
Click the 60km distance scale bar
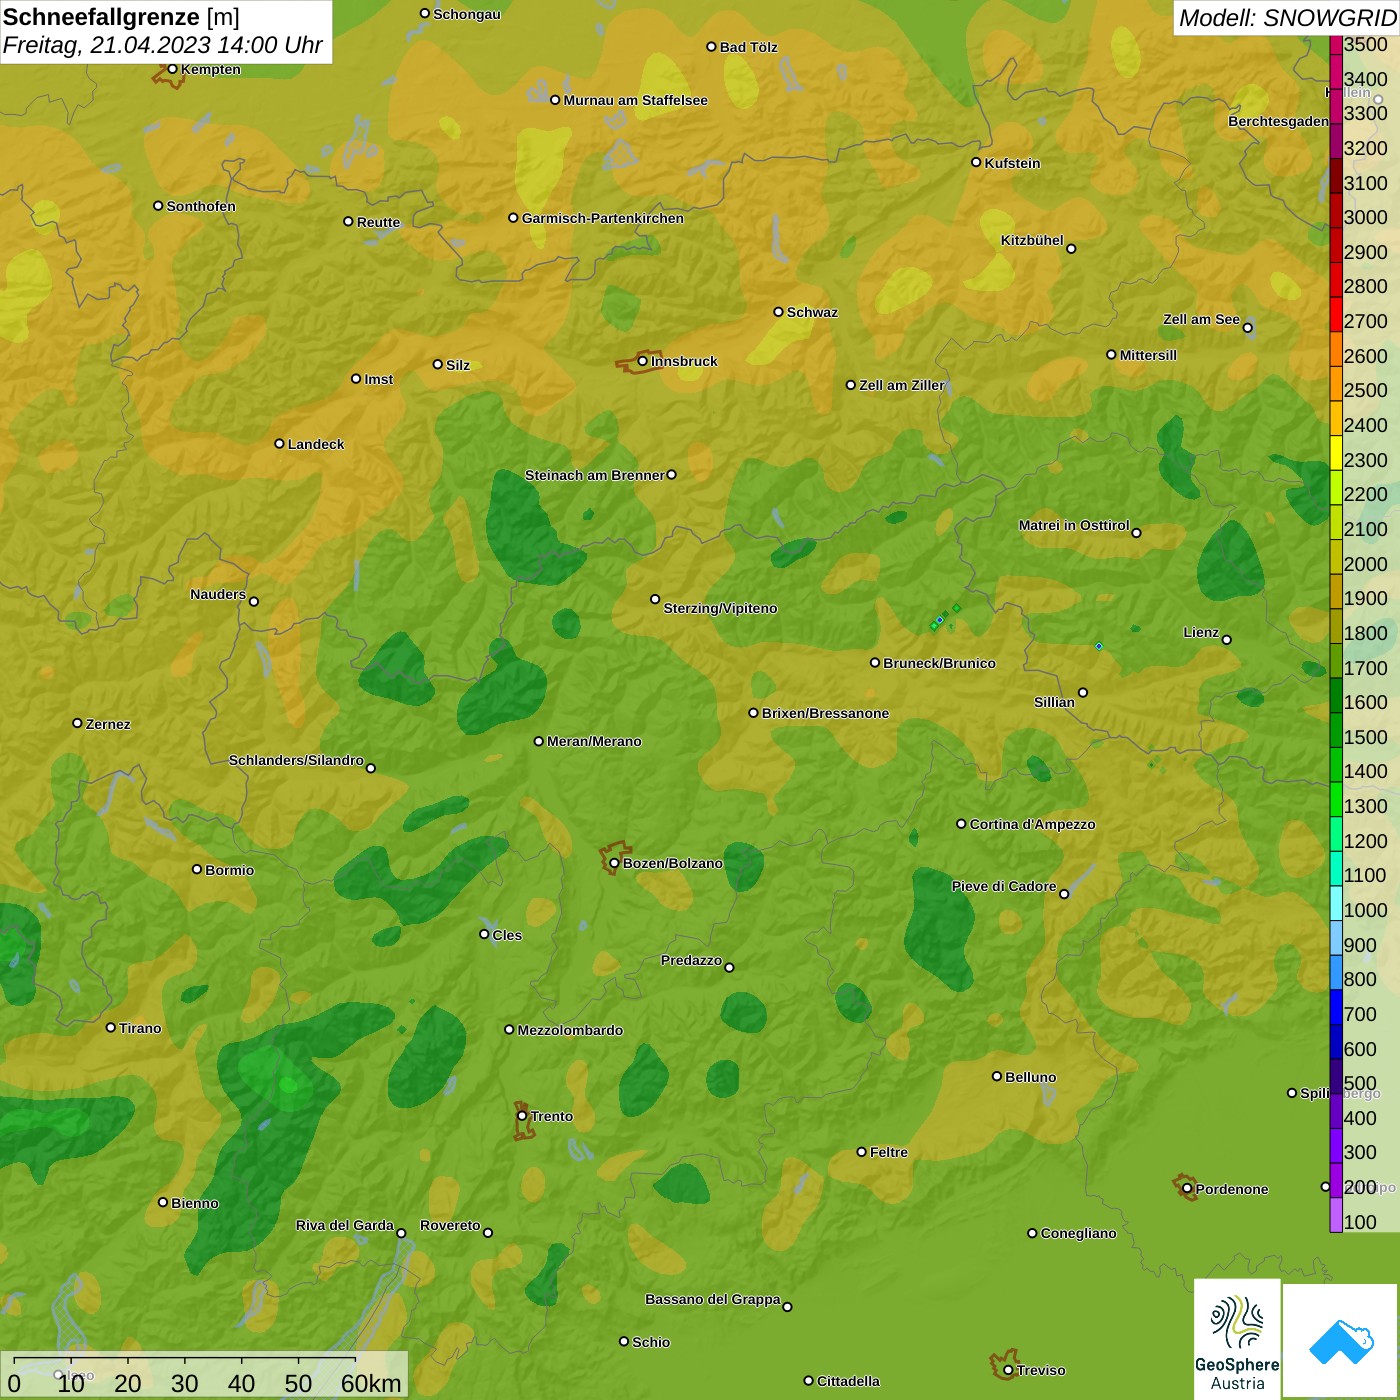185,1360
